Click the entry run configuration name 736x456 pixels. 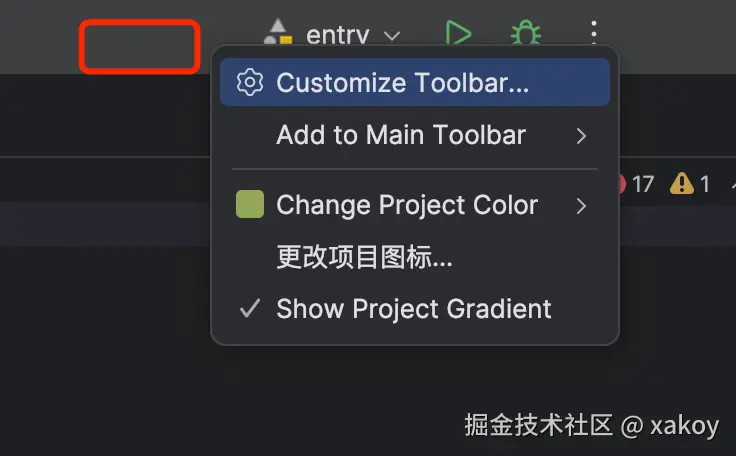coord(338,35)
